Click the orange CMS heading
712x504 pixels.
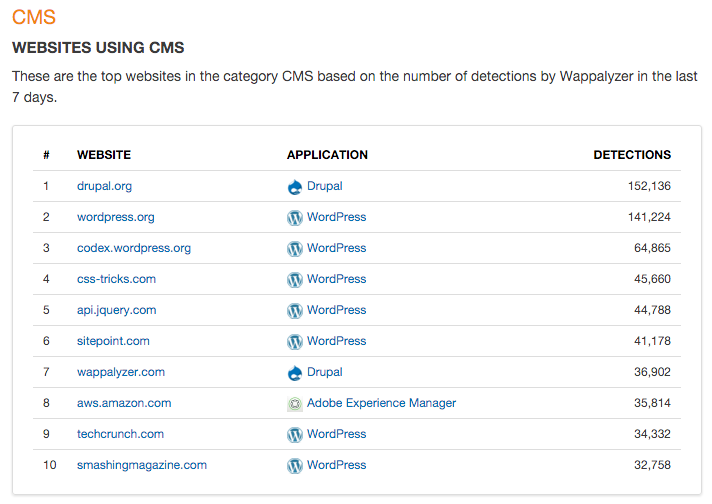(x=34, y=17)
